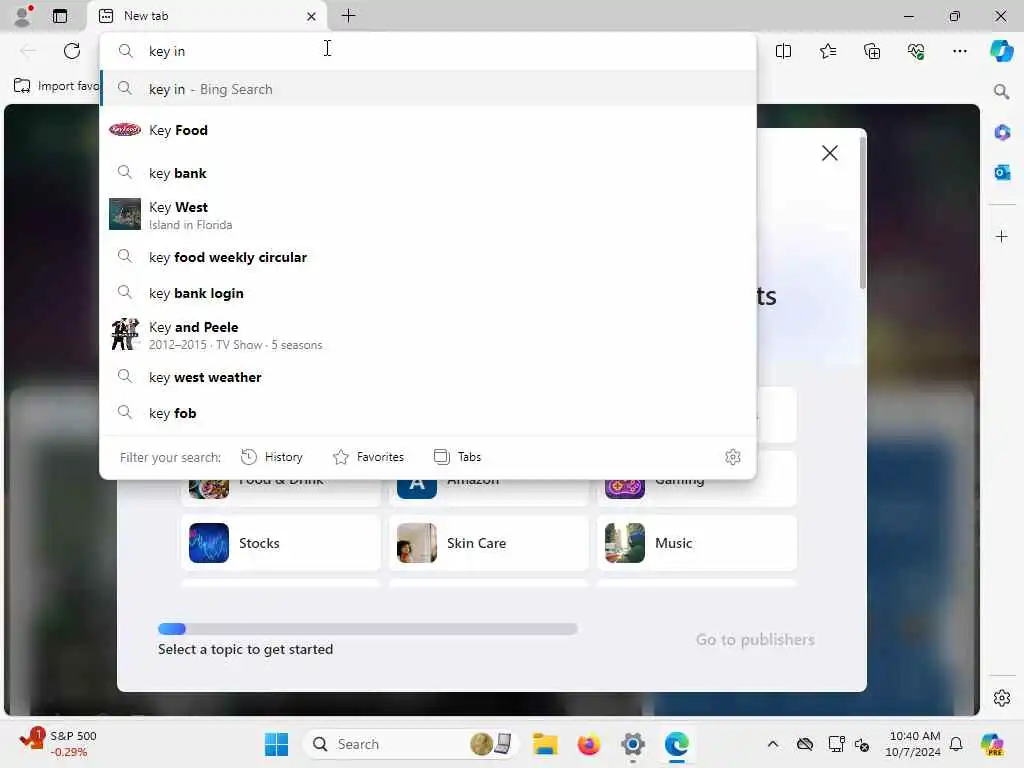Launch Firefox from taskbar

pos(588,744)
